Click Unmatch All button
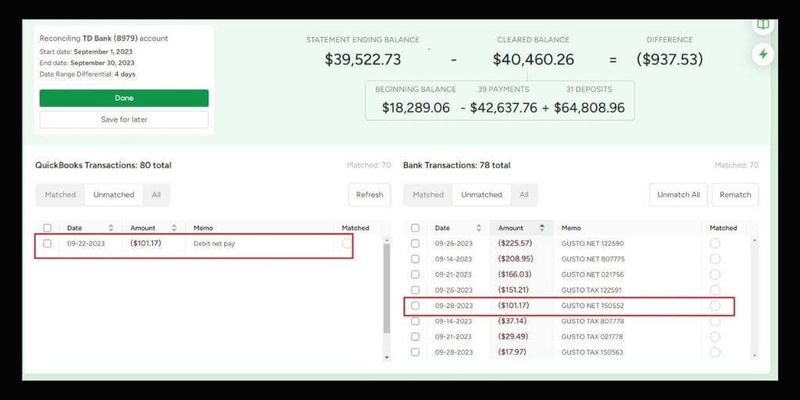 point(678,195)
